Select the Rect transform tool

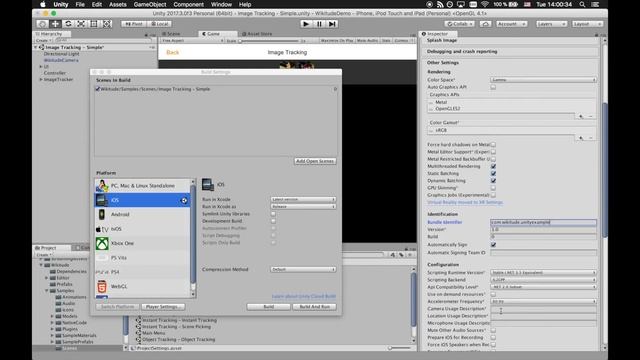tap(94, 24)
